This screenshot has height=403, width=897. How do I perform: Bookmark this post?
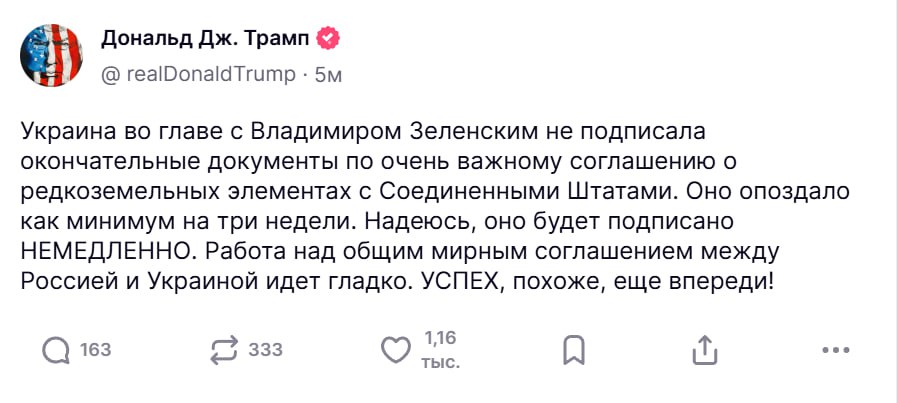pyautogui.click(x=574, y=349)
